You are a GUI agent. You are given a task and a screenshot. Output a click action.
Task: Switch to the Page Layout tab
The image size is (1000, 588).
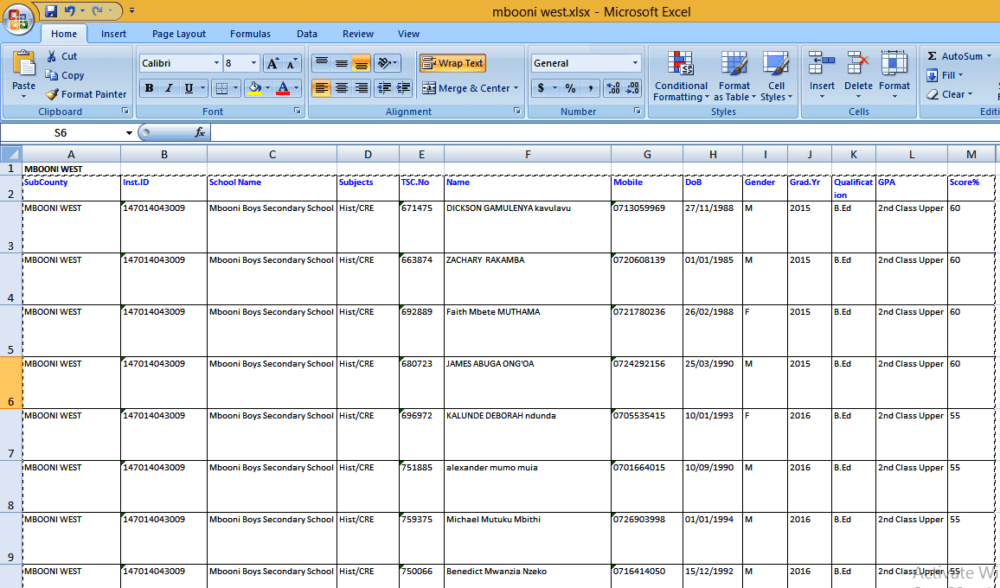pos(179,34)
